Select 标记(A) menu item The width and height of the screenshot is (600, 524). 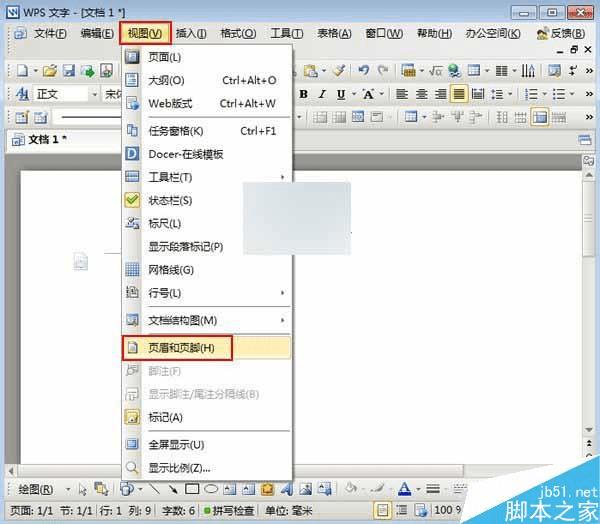(208, 417)
